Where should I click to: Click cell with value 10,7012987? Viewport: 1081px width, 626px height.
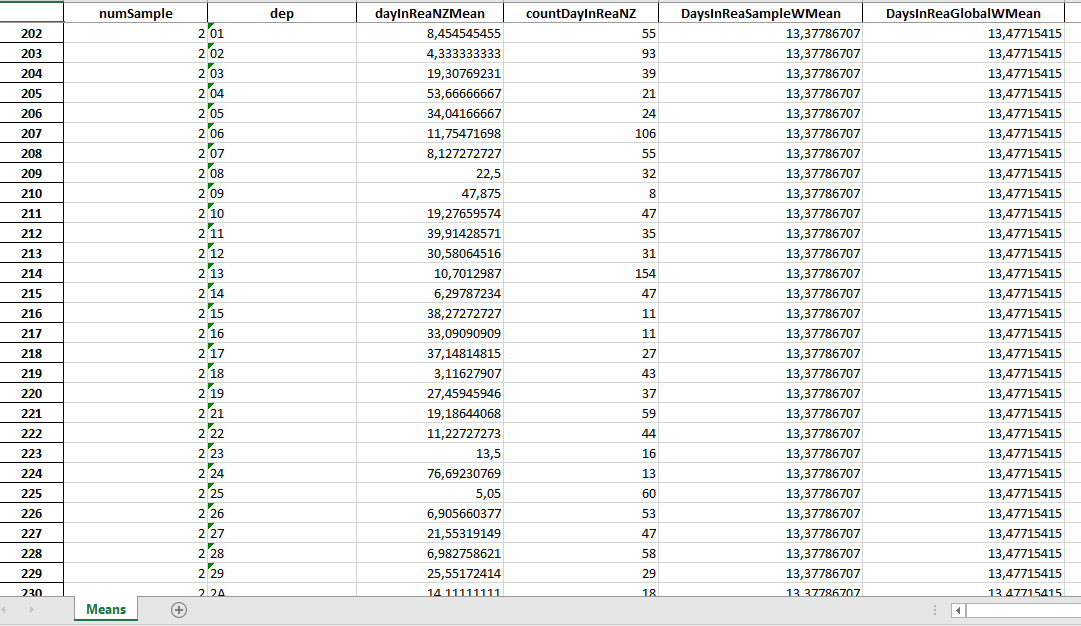click(430, 274)
